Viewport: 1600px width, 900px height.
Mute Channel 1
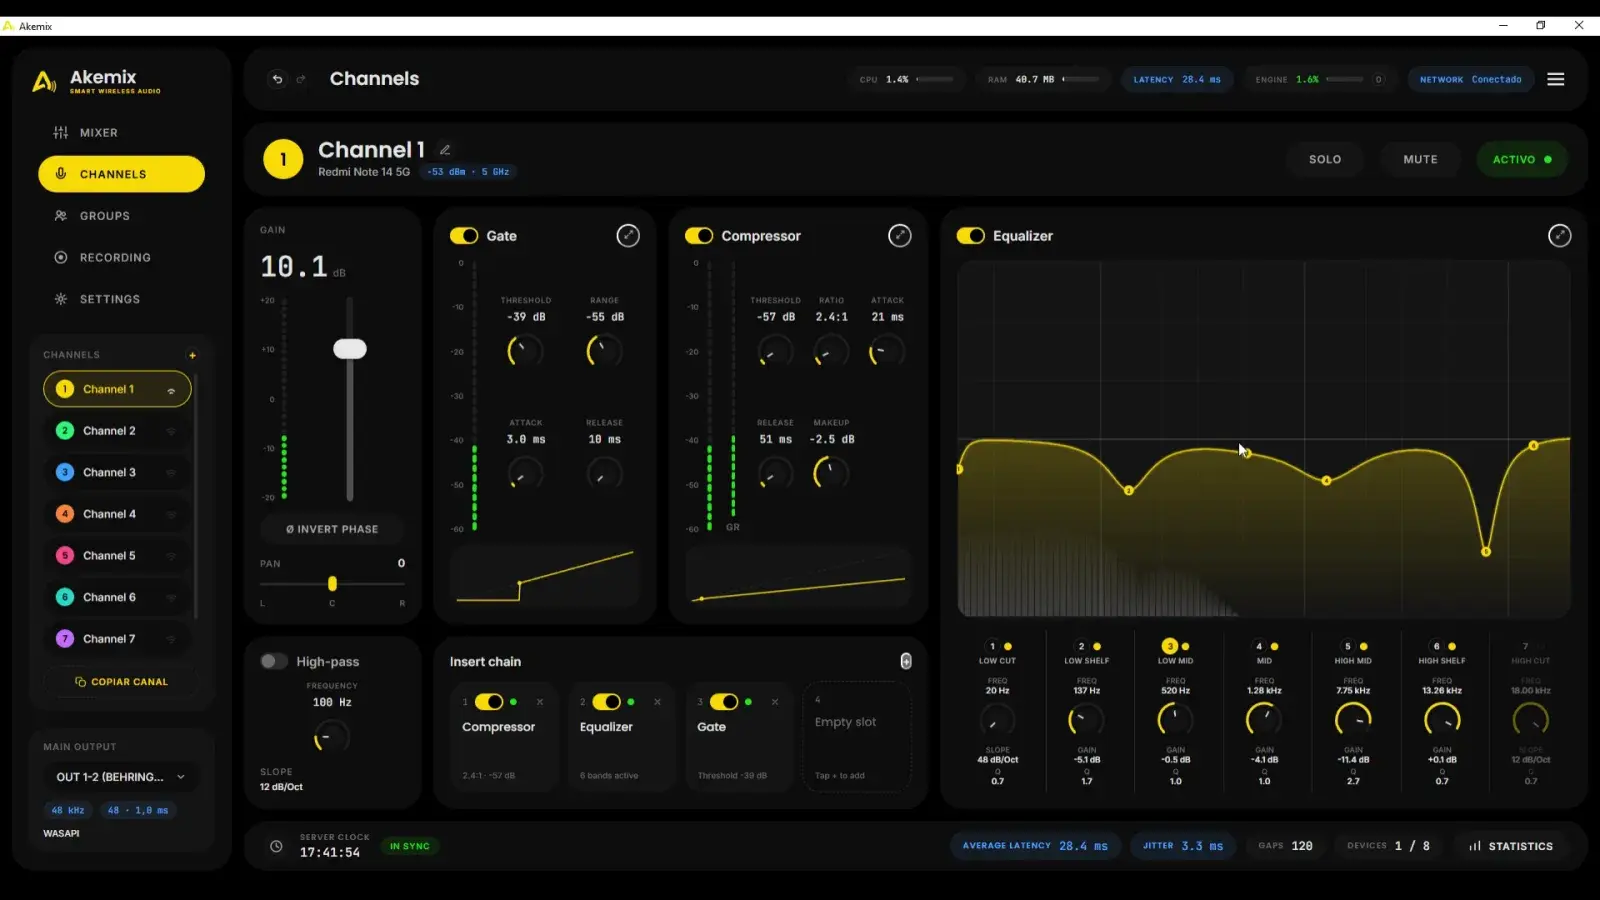1420,159
